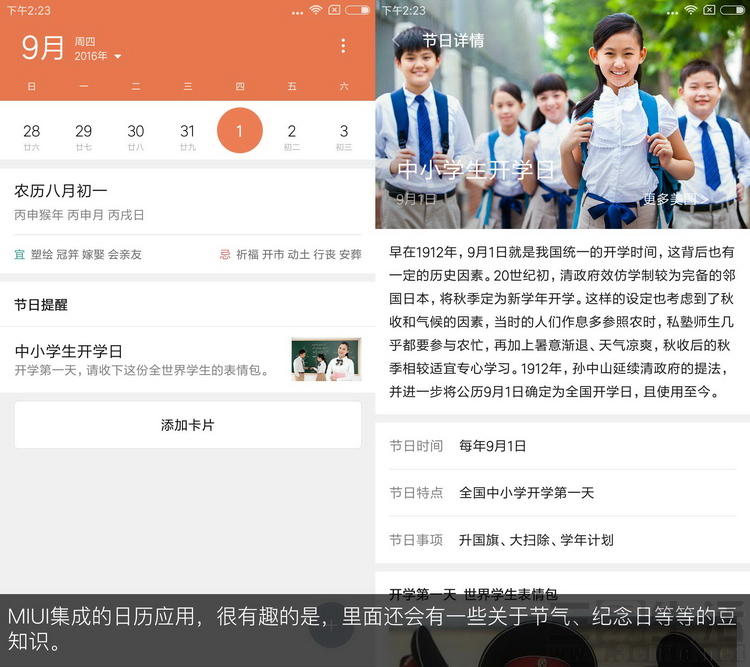The height and width of the screenshot is (667, 750).
Task: Tap the 节日提醒 section header
Action: 41,305
